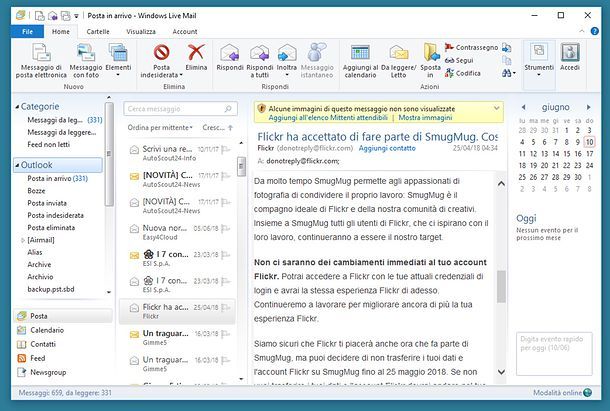Click Rispondi a tutti icon
The height and width of the screenshot is (411, 610).
[x=259, y=60]
